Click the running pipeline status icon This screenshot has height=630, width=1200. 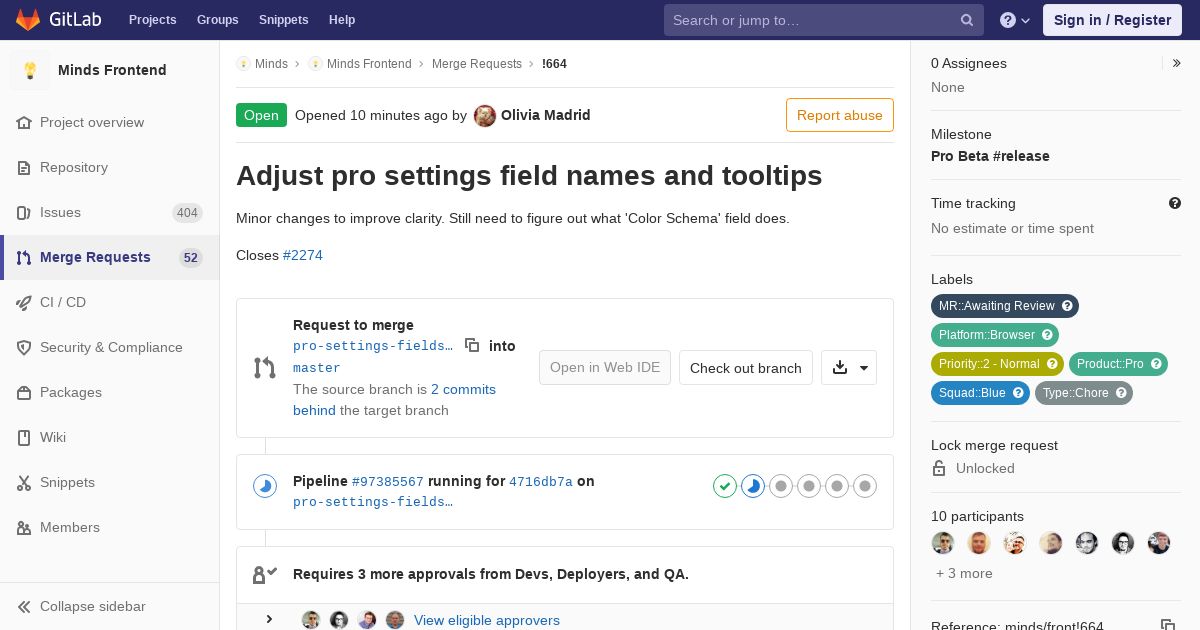coord(265,486)
